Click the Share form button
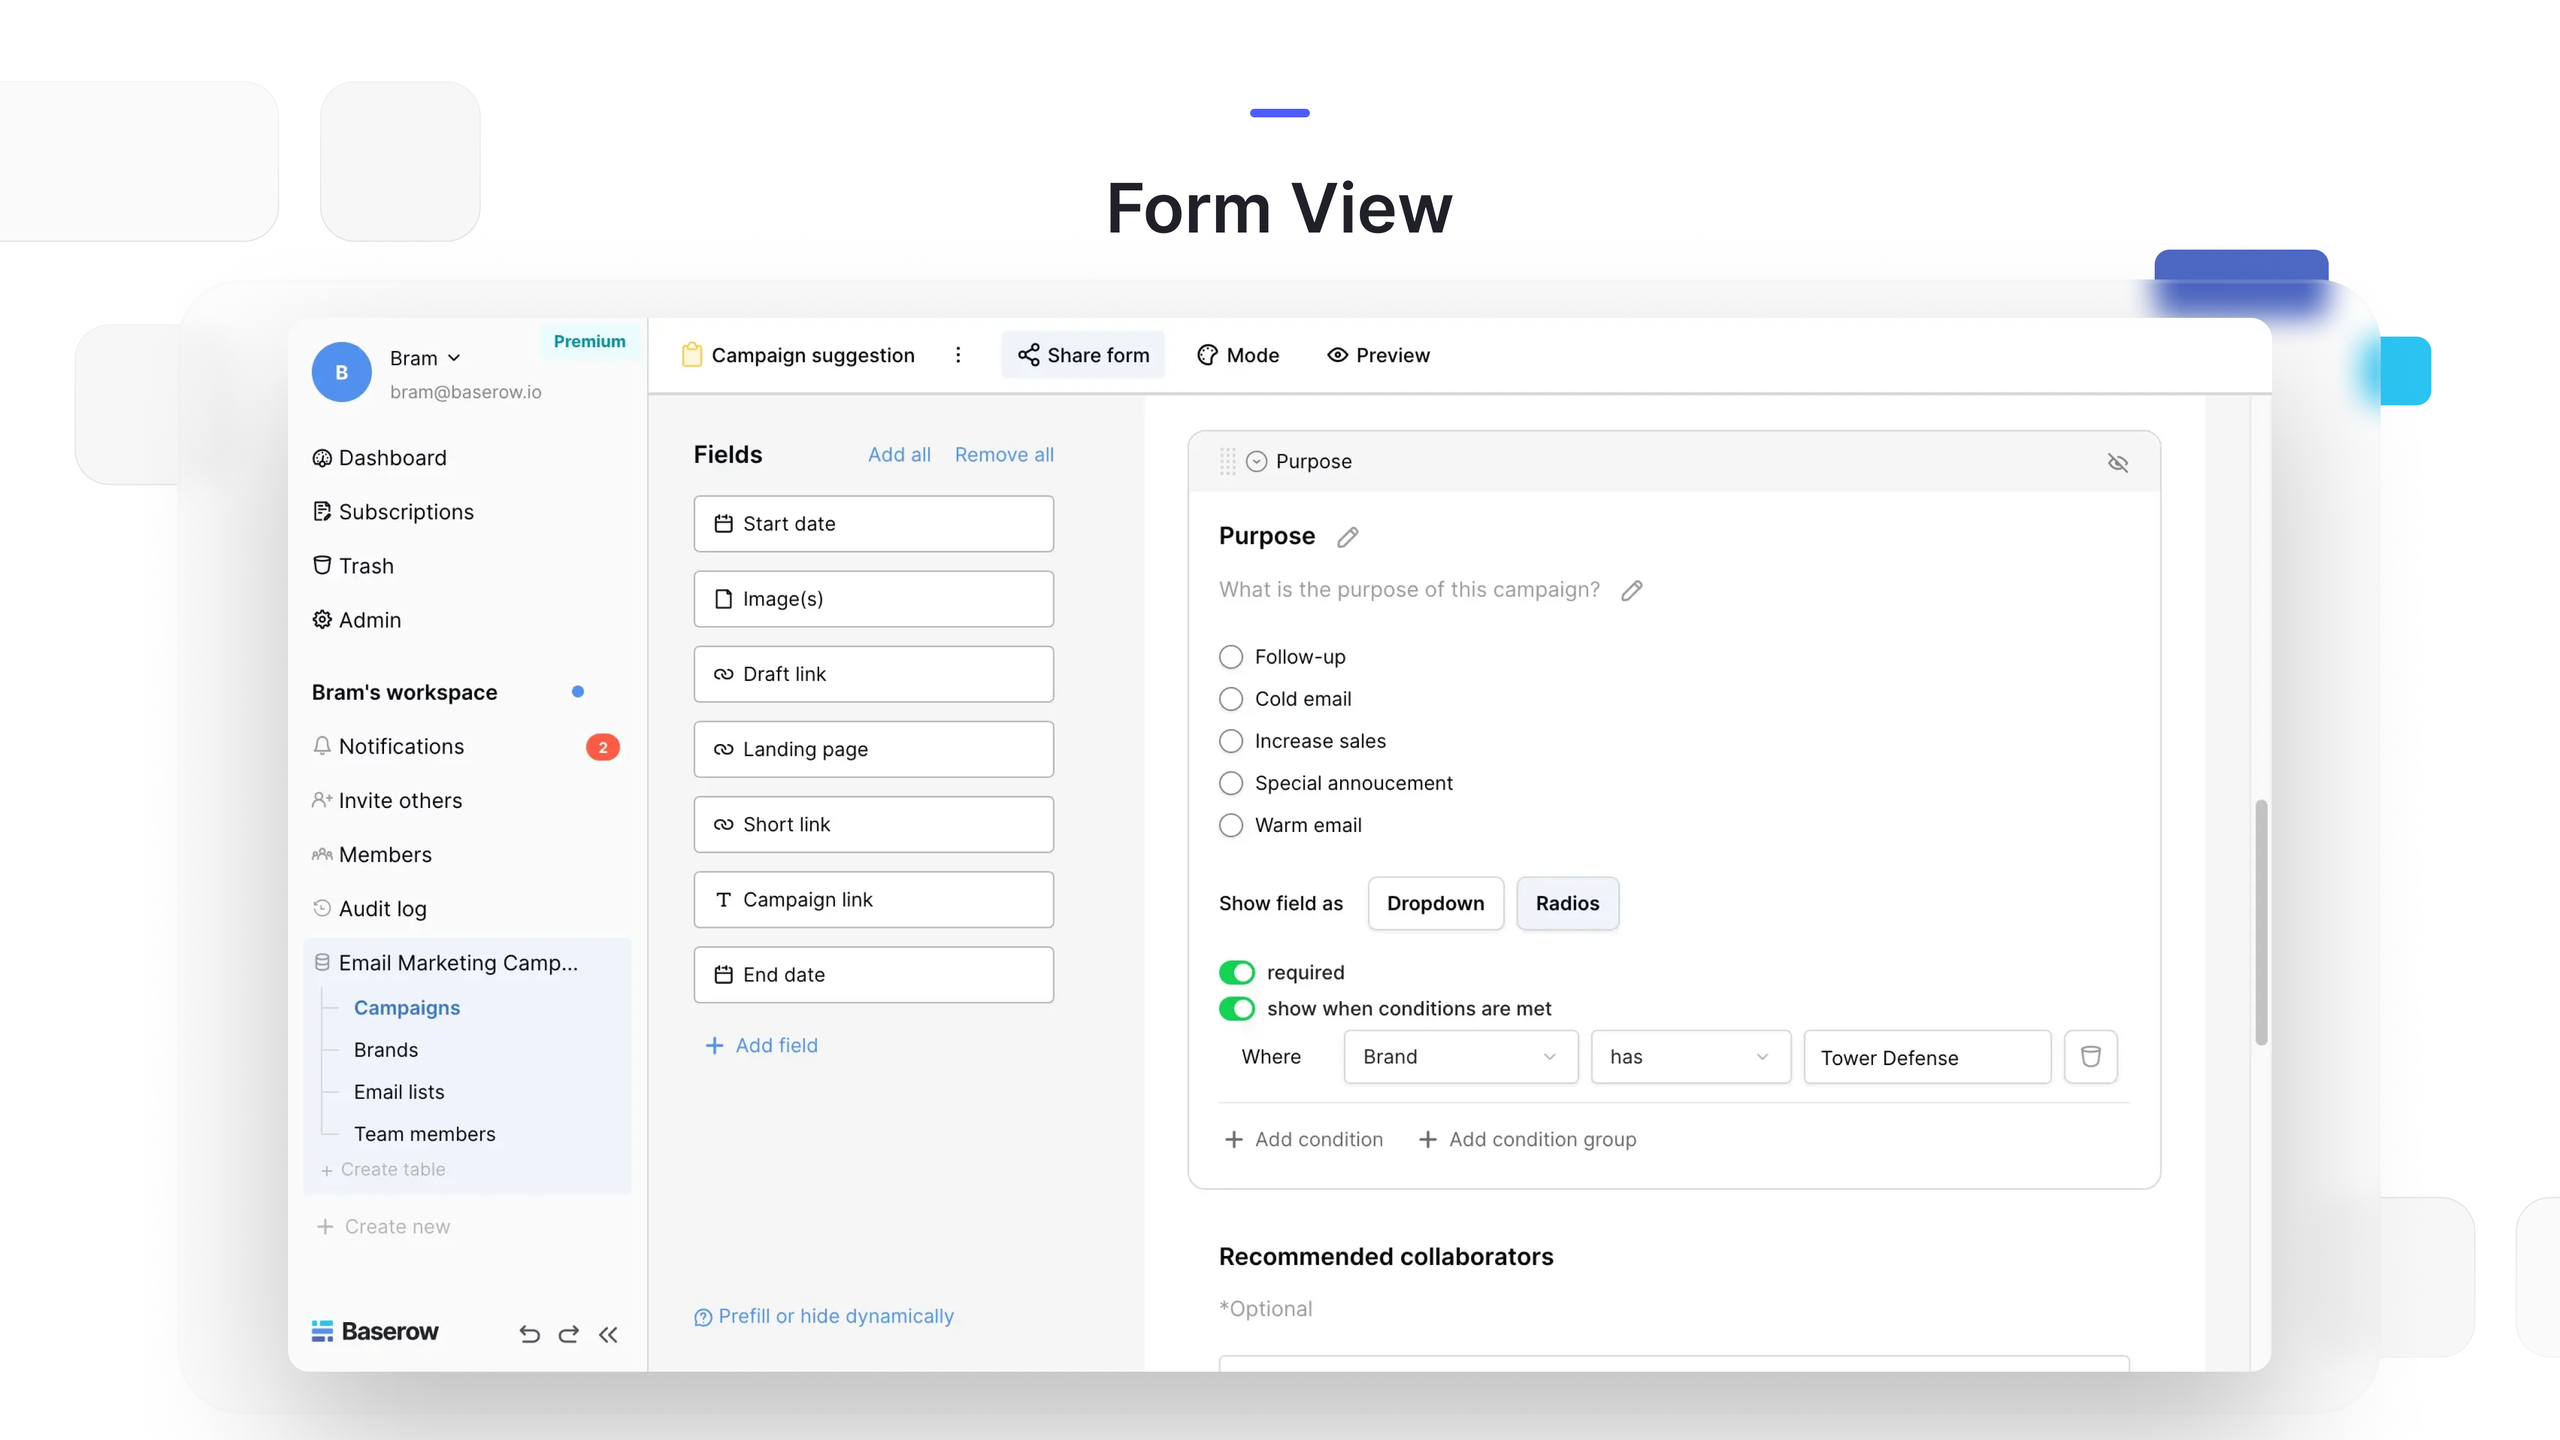This screenshot has width=2560, height=1440. tap(1083, 355)
